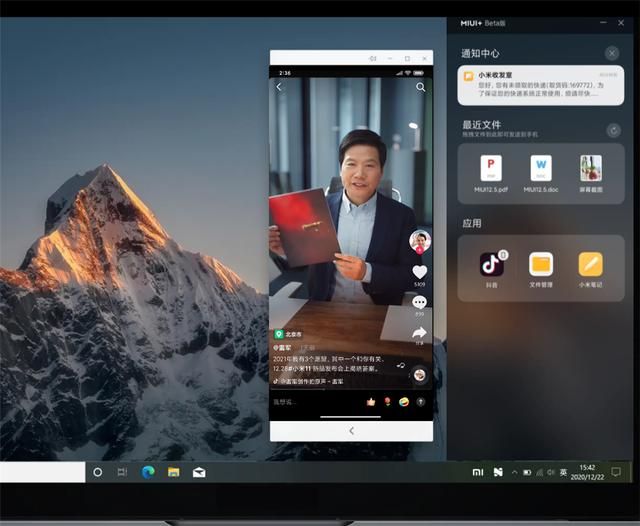Tap the Beijing location tag
This screenshot has width=640, height=526.
(288, 334)
